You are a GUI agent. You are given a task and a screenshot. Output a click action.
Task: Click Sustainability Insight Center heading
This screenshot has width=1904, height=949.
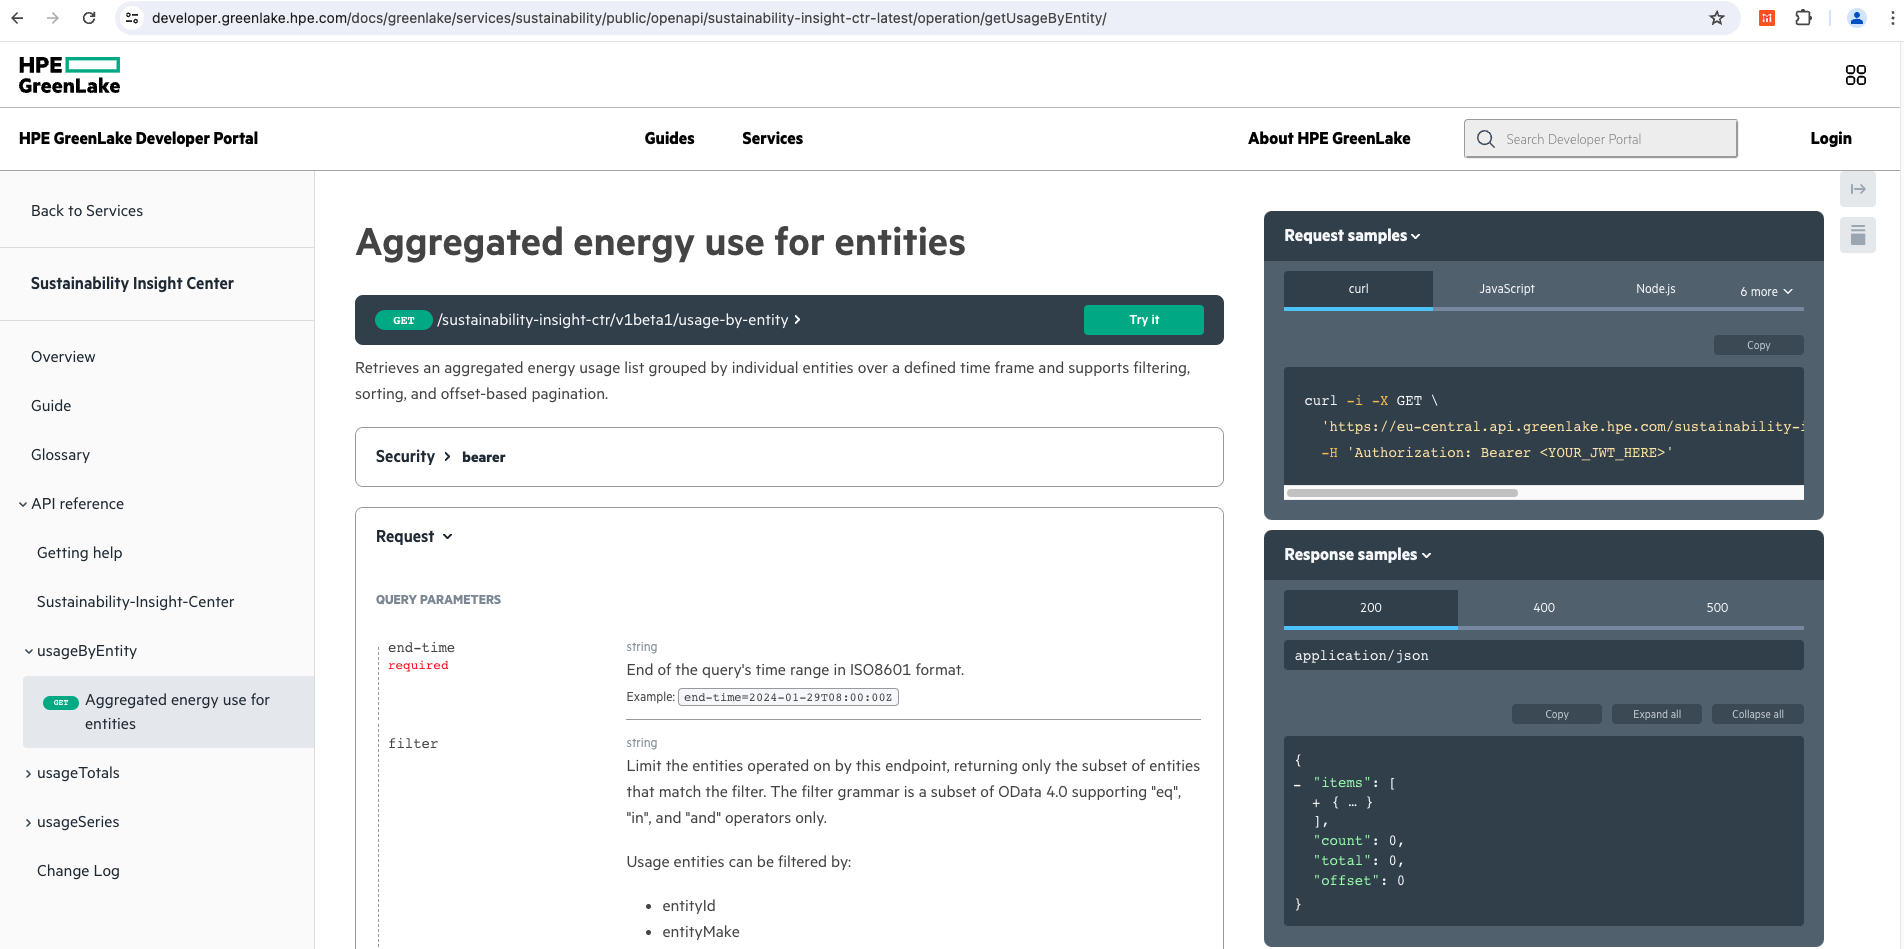click(x=132, y=284)
